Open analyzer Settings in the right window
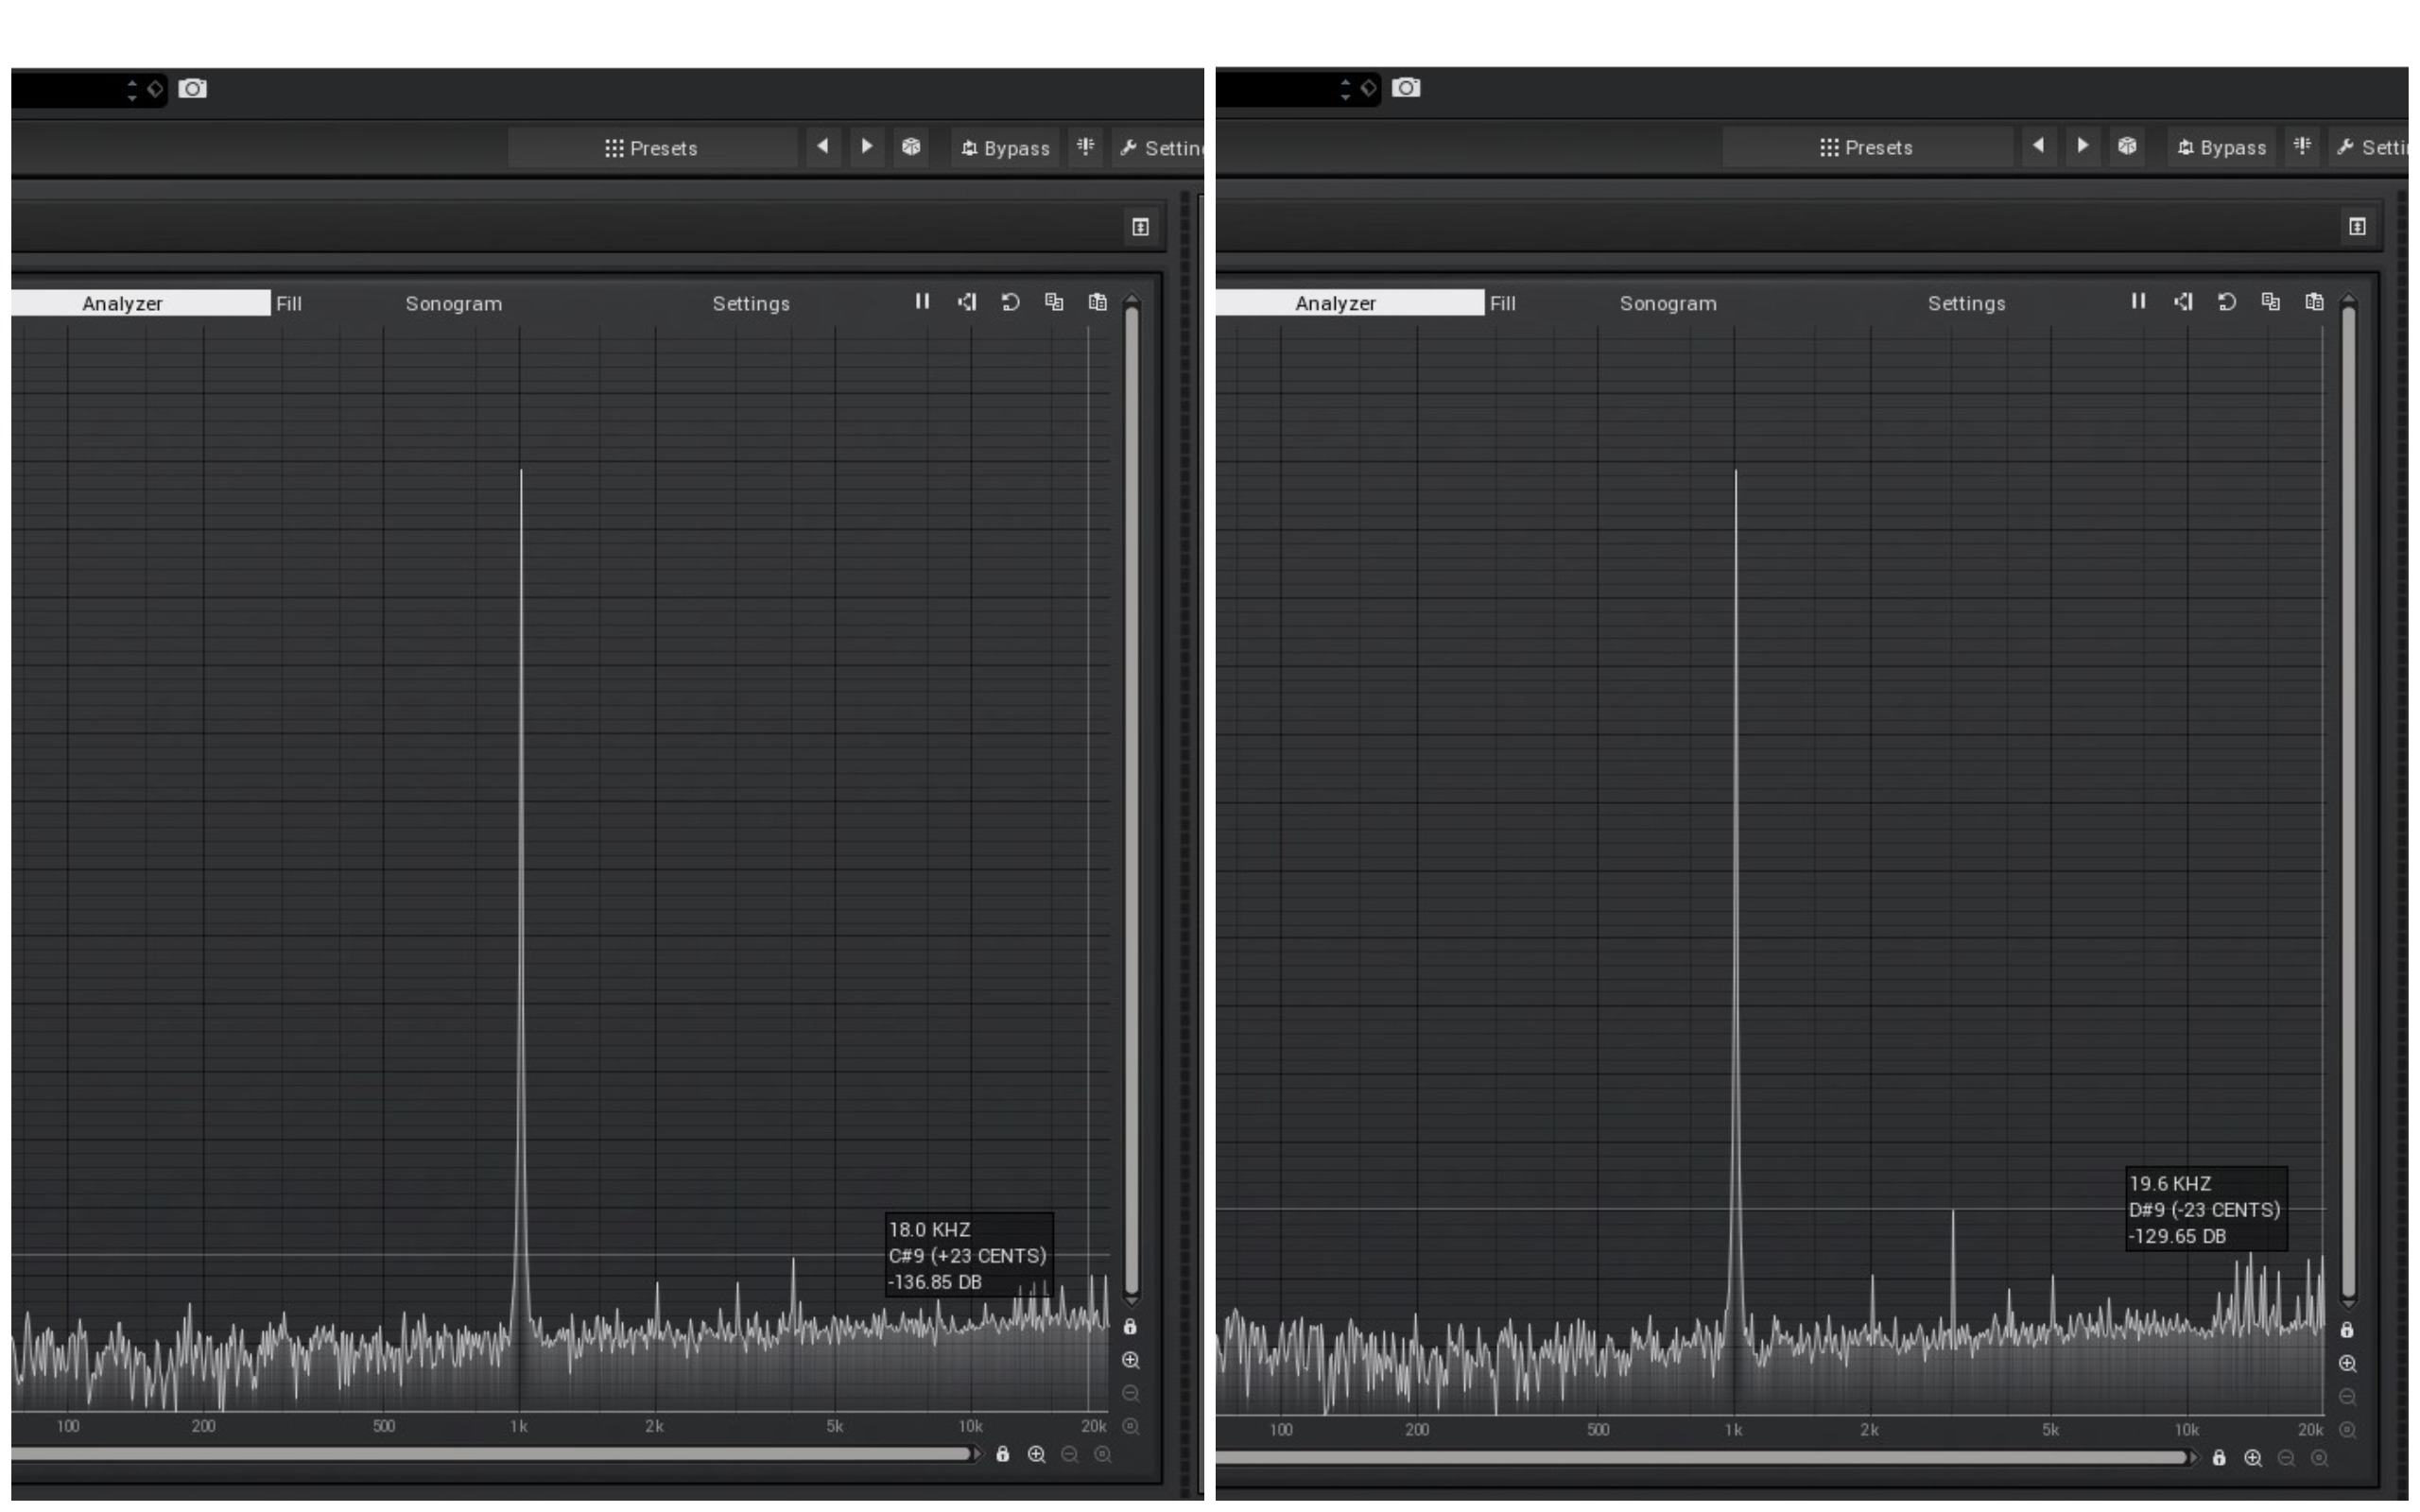The width and height of the screenshot is (2420, 1512). (1966, 303)
